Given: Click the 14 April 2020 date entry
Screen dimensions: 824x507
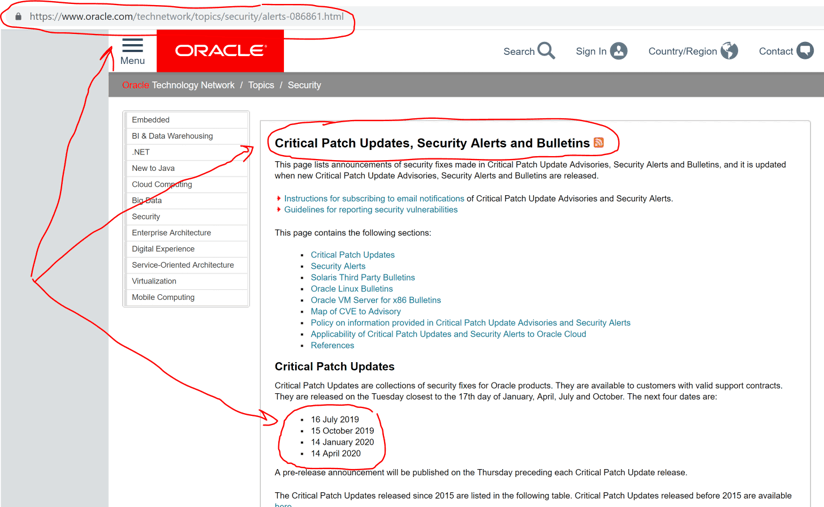Looking at the screenshot, I should click(336, 453).
